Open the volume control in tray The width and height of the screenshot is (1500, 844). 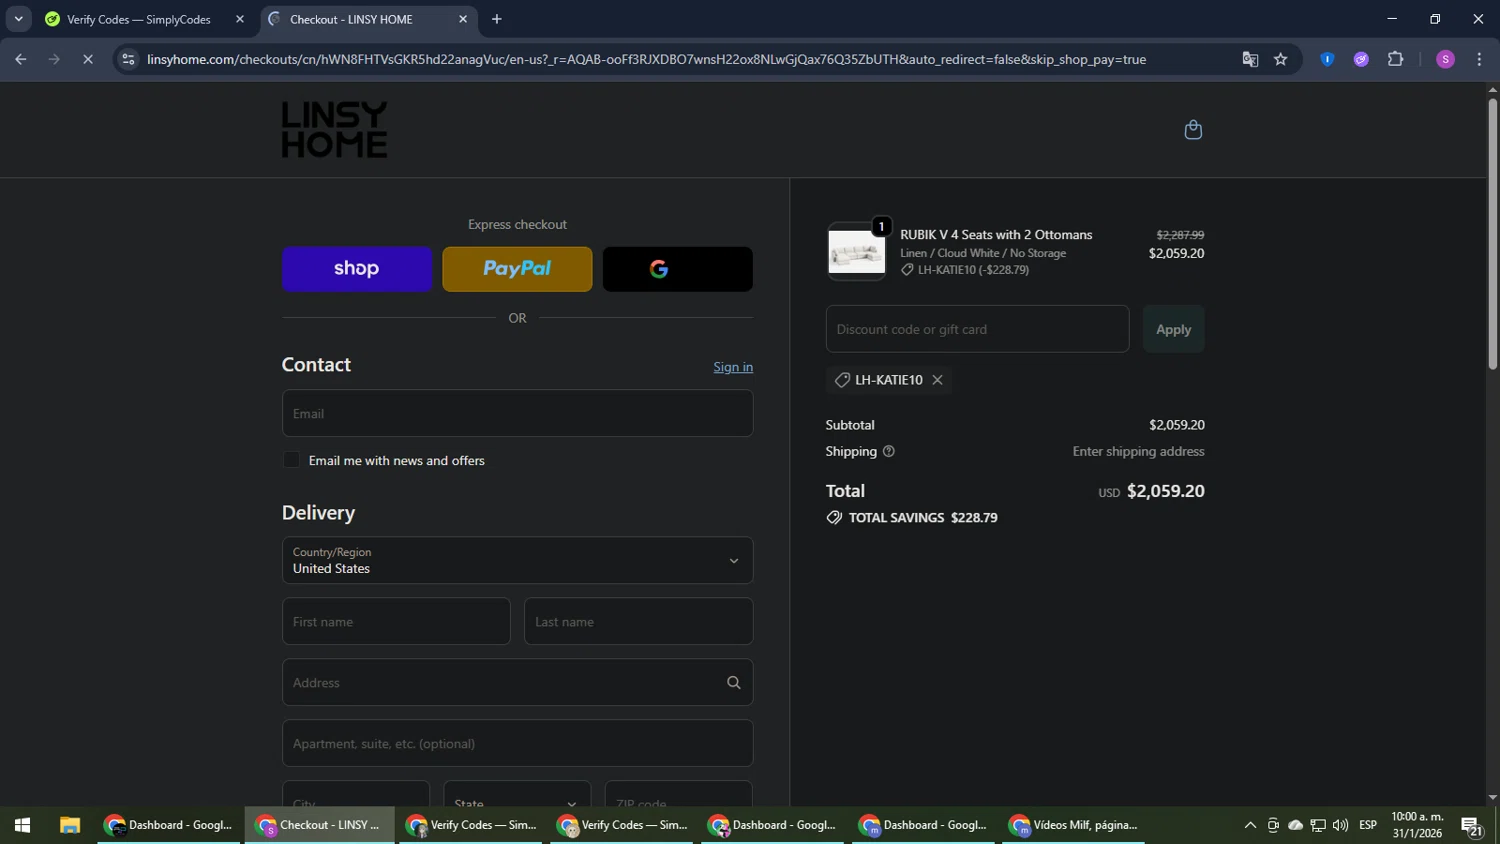coord(1340,826)
